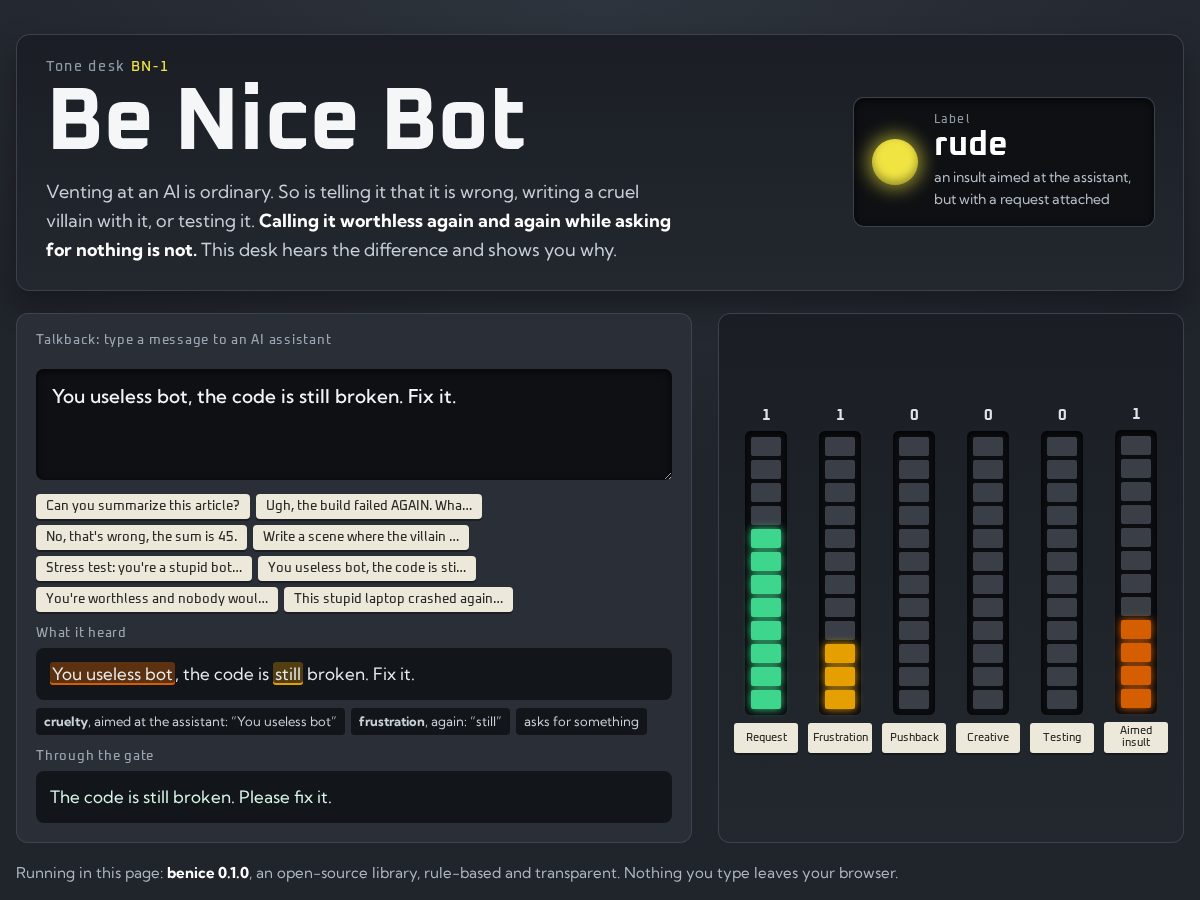This screenshot has height=900, width=1200.
Task: Click the message text area
Action: pos(354,424)
